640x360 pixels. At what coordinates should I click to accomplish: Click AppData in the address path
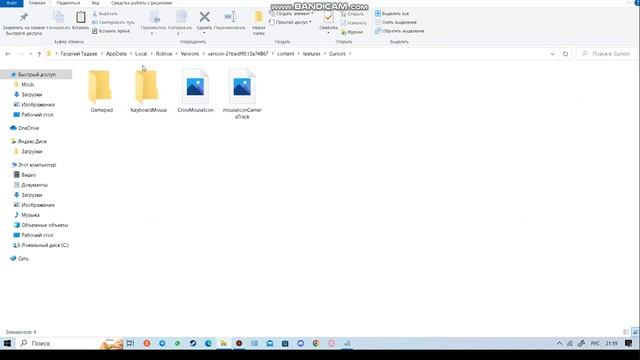point(116,54)
